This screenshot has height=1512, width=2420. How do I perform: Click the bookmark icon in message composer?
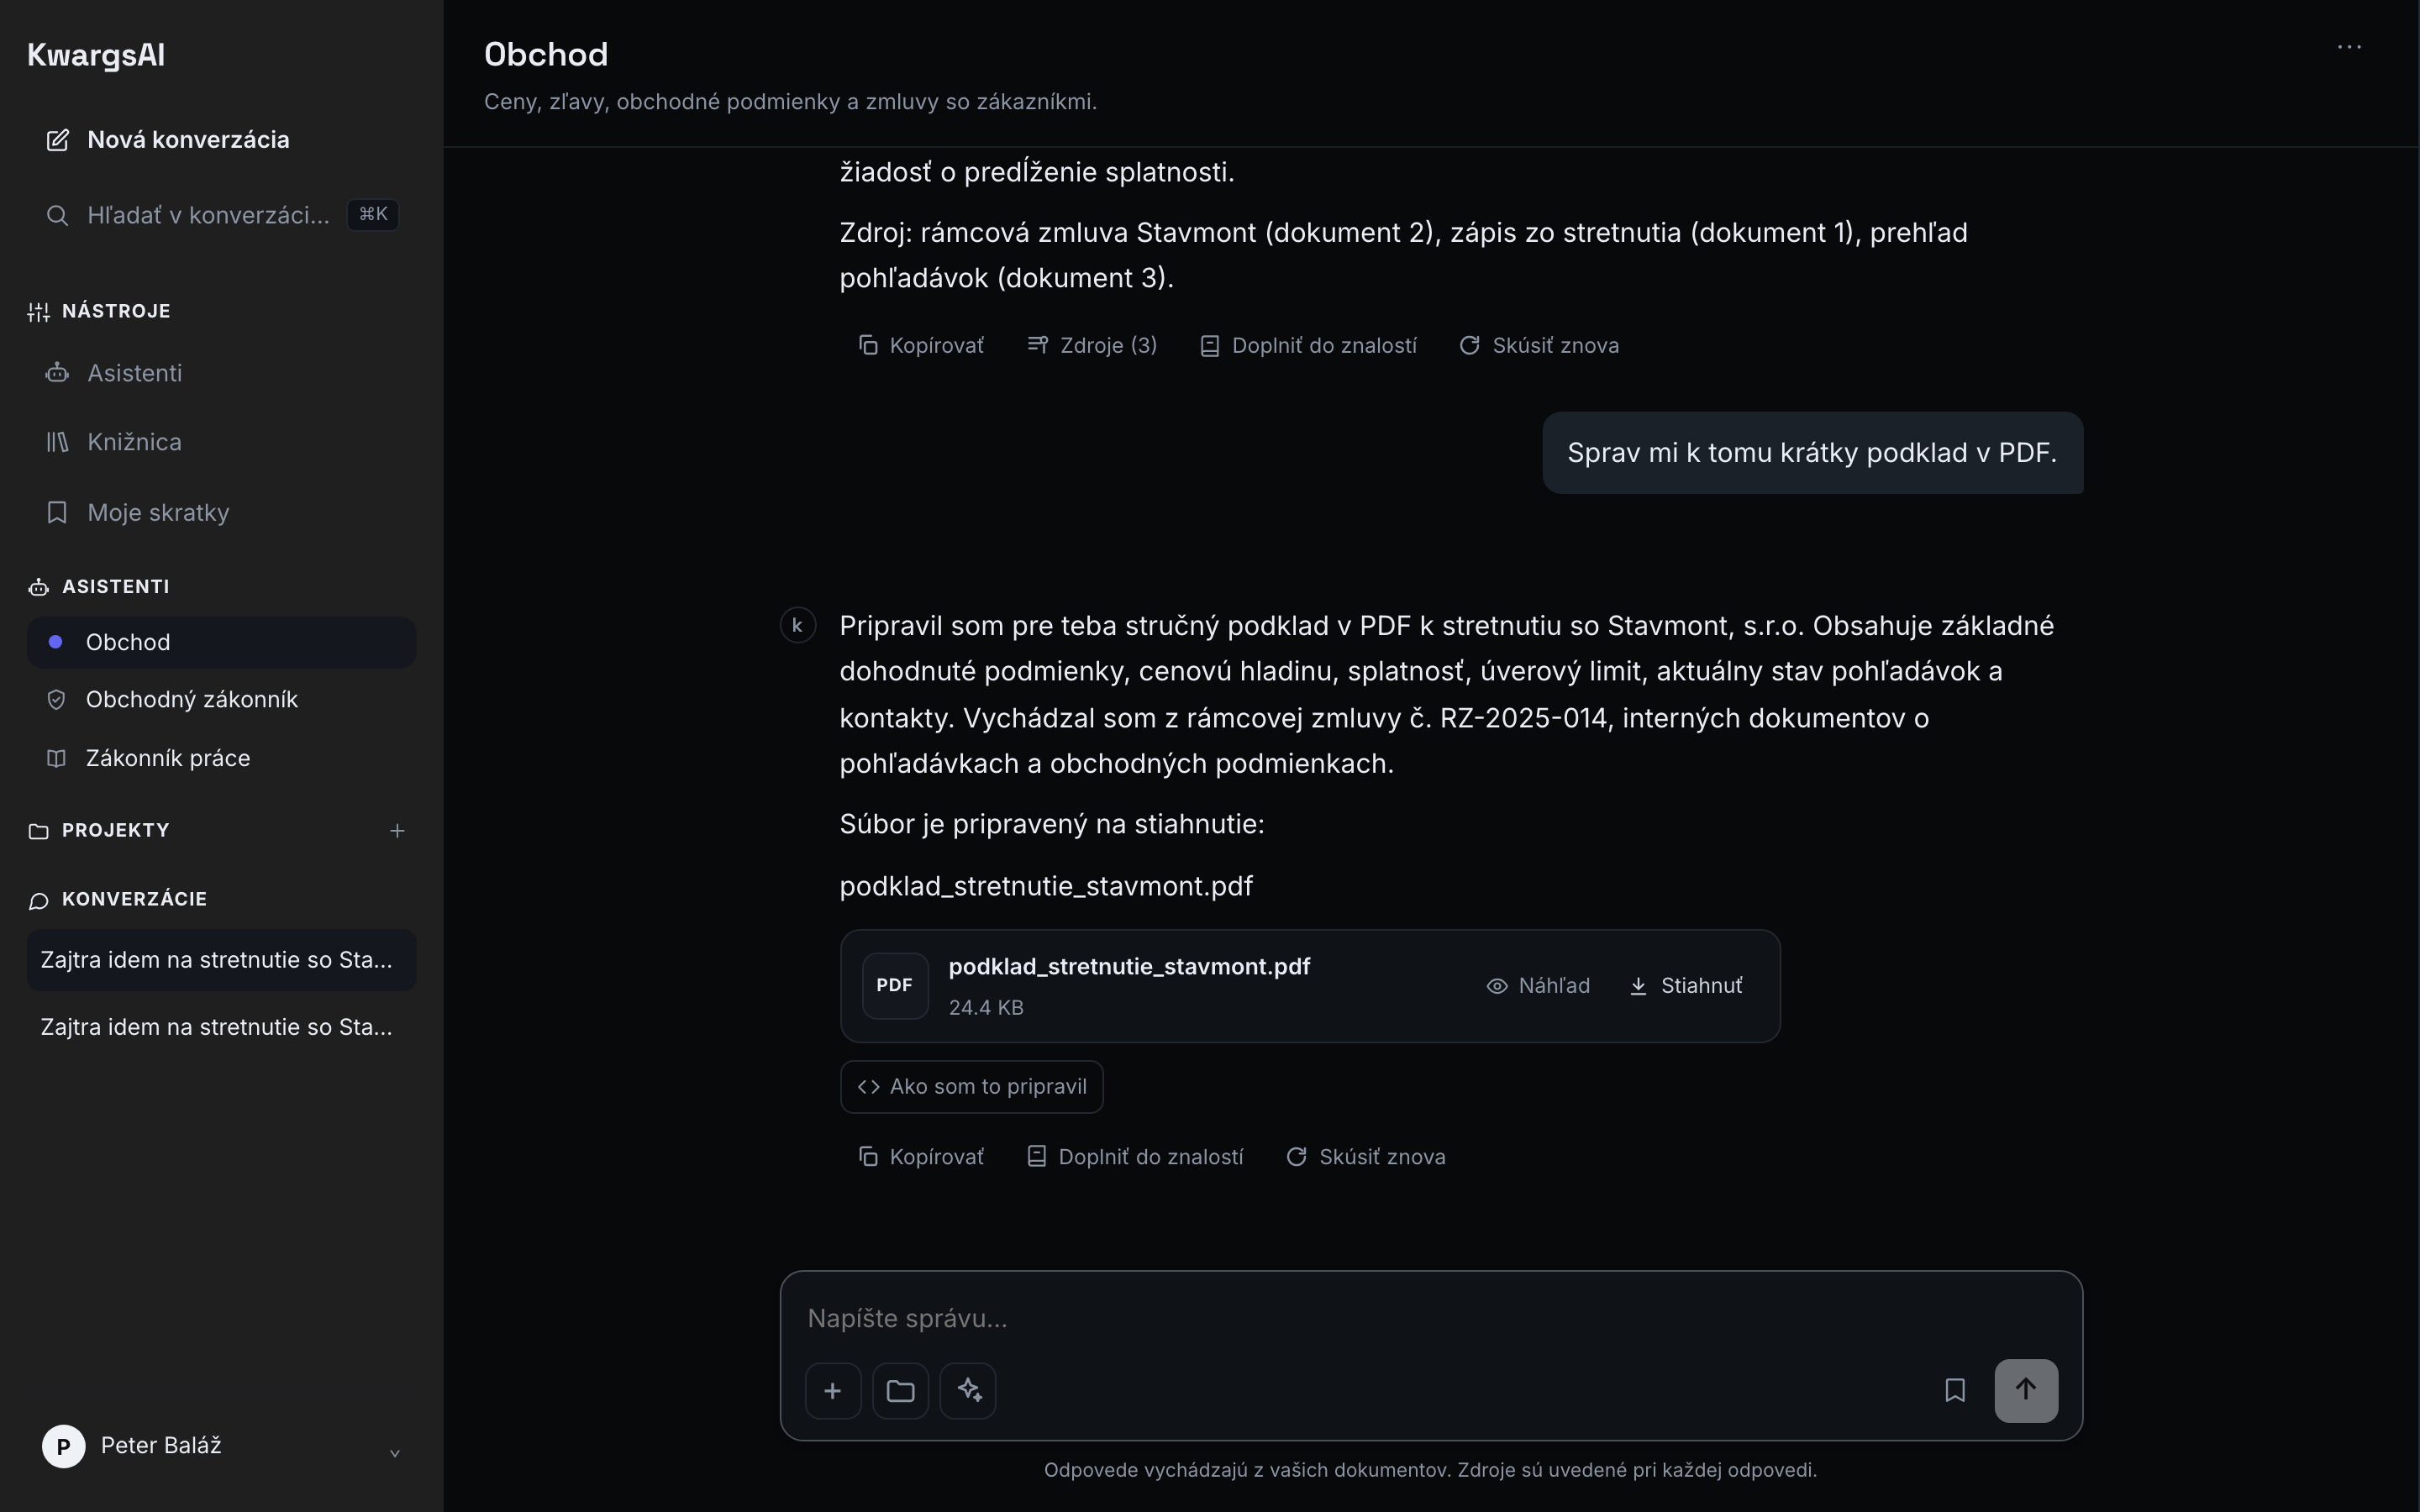1954,1390
